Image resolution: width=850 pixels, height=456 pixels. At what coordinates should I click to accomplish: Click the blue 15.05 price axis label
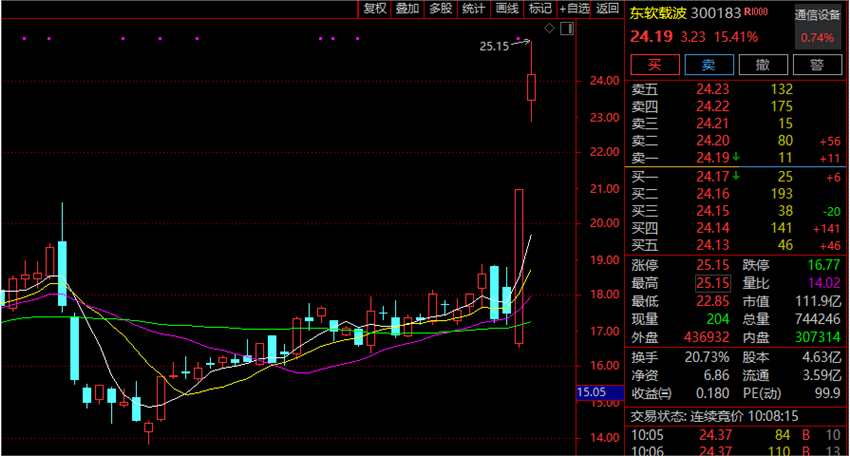[599, 392]
